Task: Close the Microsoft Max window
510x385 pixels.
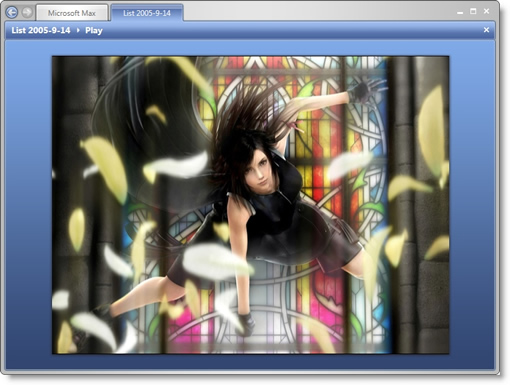Action: coord(486,11)
